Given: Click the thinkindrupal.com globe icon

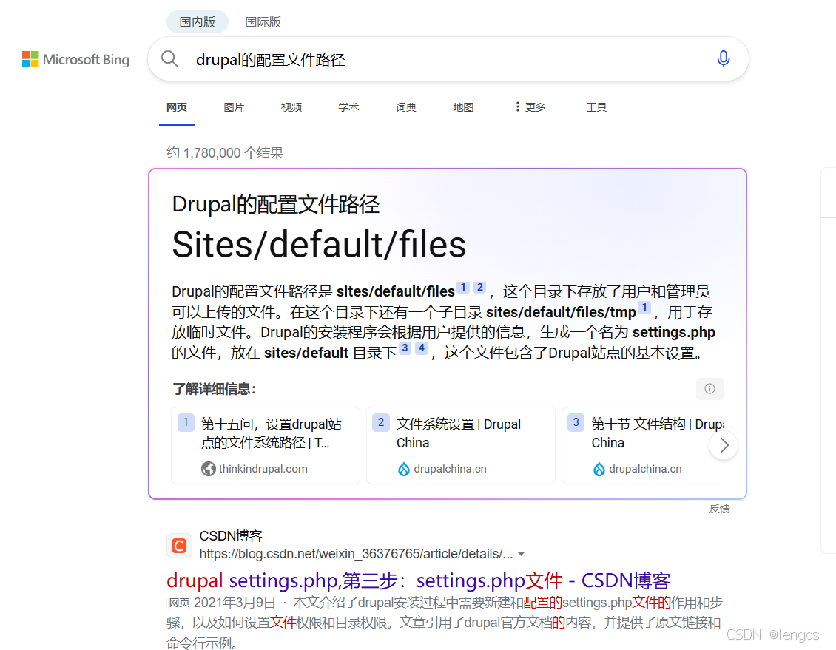Looking at the screenshot, I should pyautogui.click(x=208, y=469).
